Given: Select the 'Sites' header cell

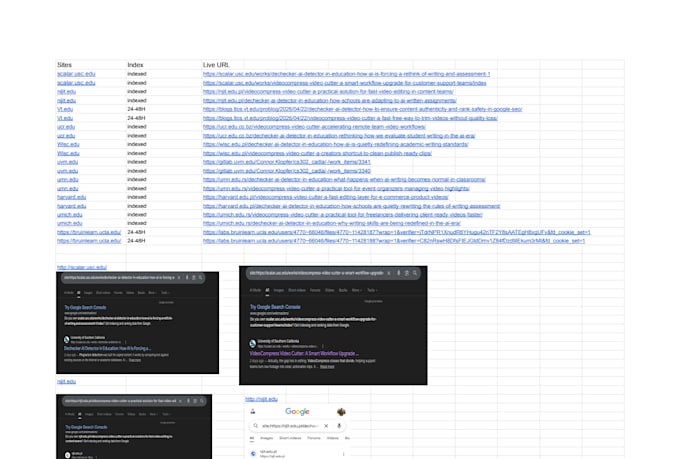Looking at the screenshot, I should click(x=91, y=65).
